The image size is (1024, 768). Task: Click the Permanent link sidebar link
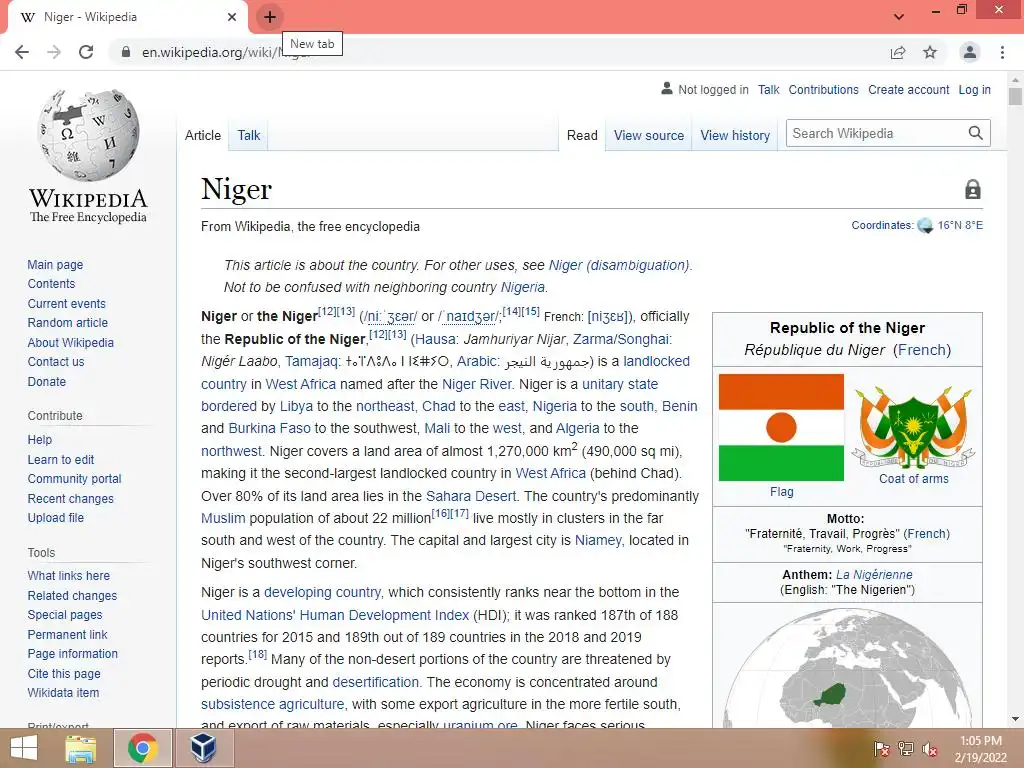point(67,634)
